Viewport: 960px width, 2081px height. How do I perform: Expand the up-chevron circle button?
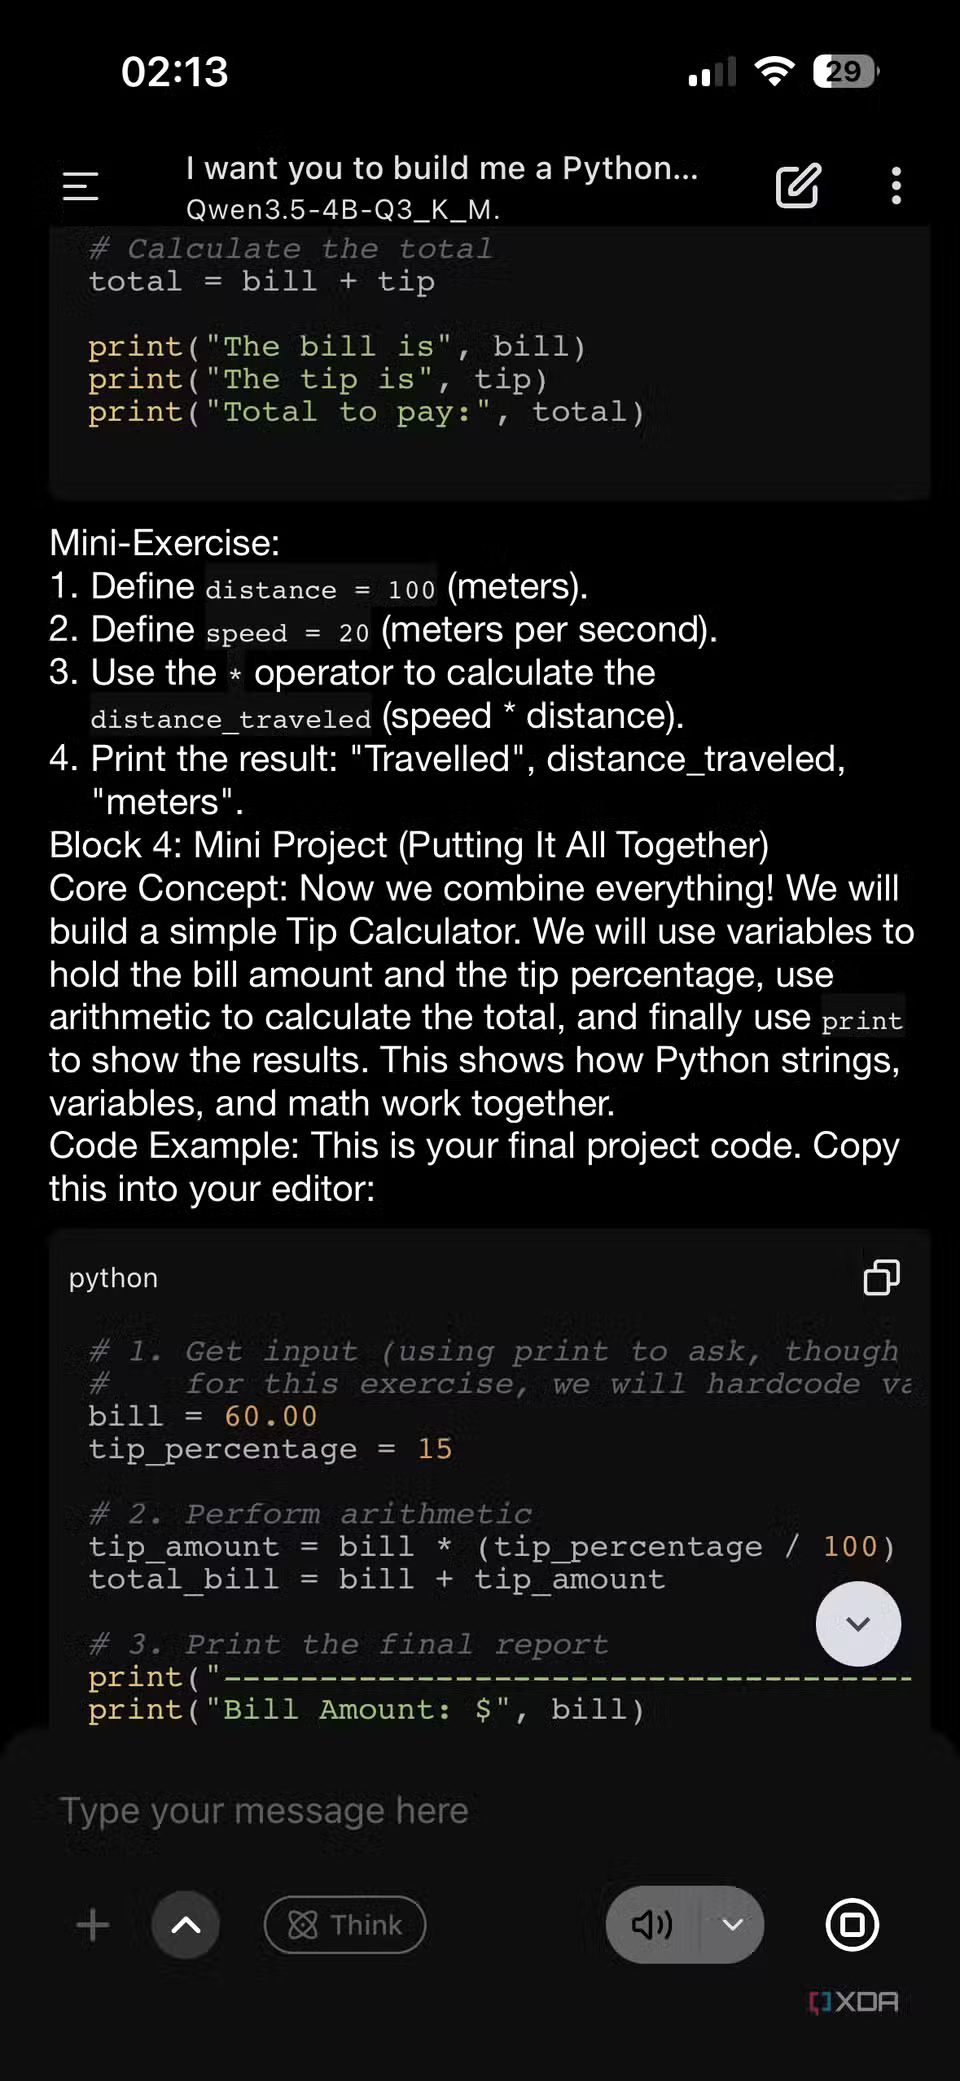(186, 1924)
